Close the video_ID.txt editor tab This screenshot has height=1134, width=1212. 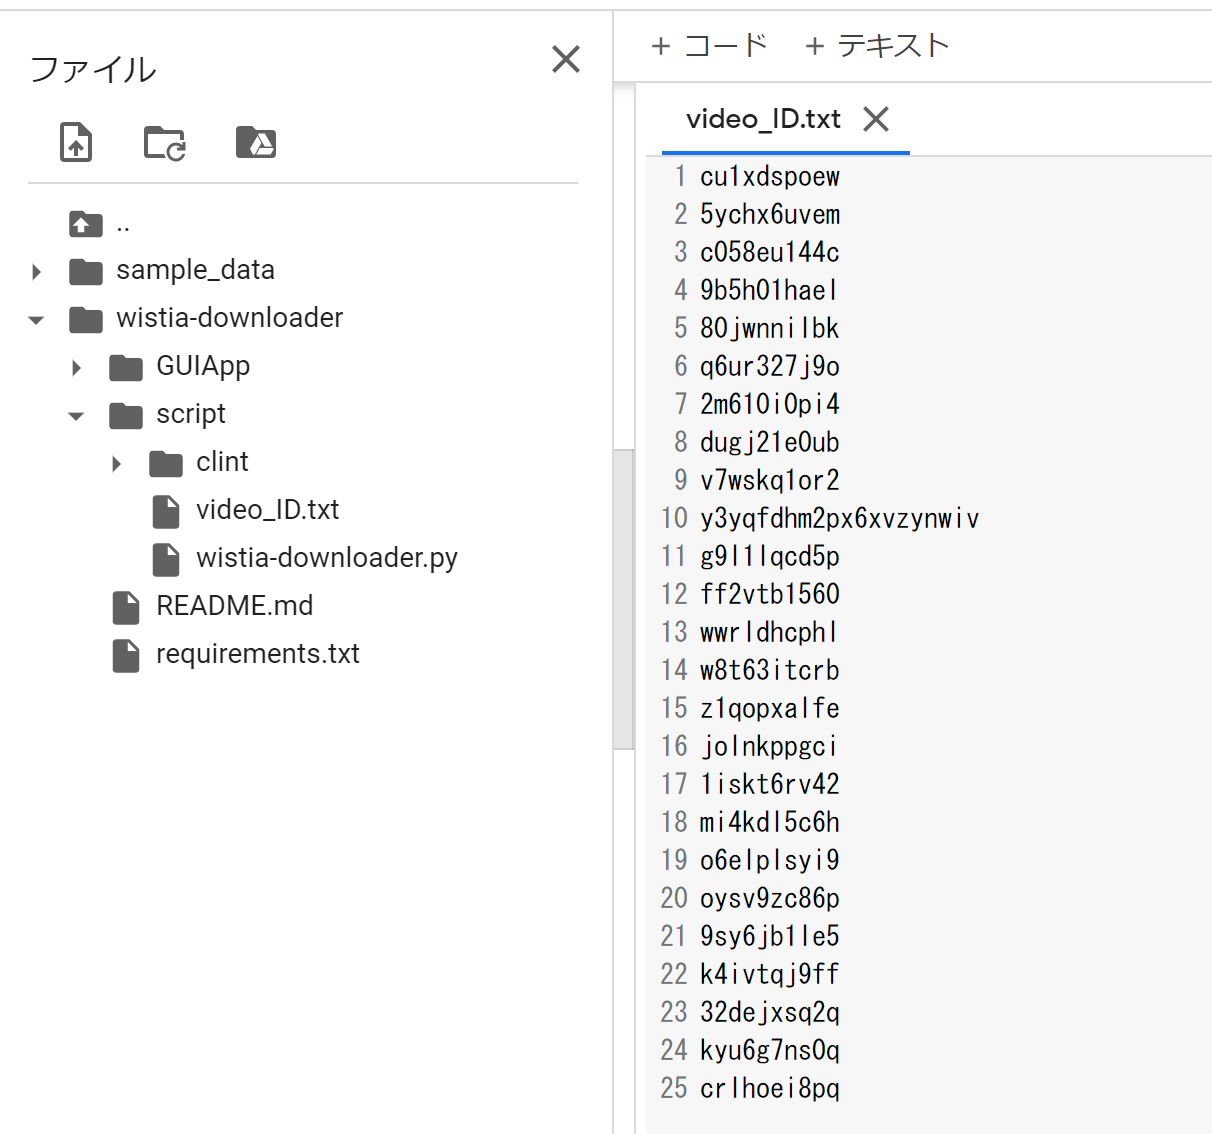point(876,119)
